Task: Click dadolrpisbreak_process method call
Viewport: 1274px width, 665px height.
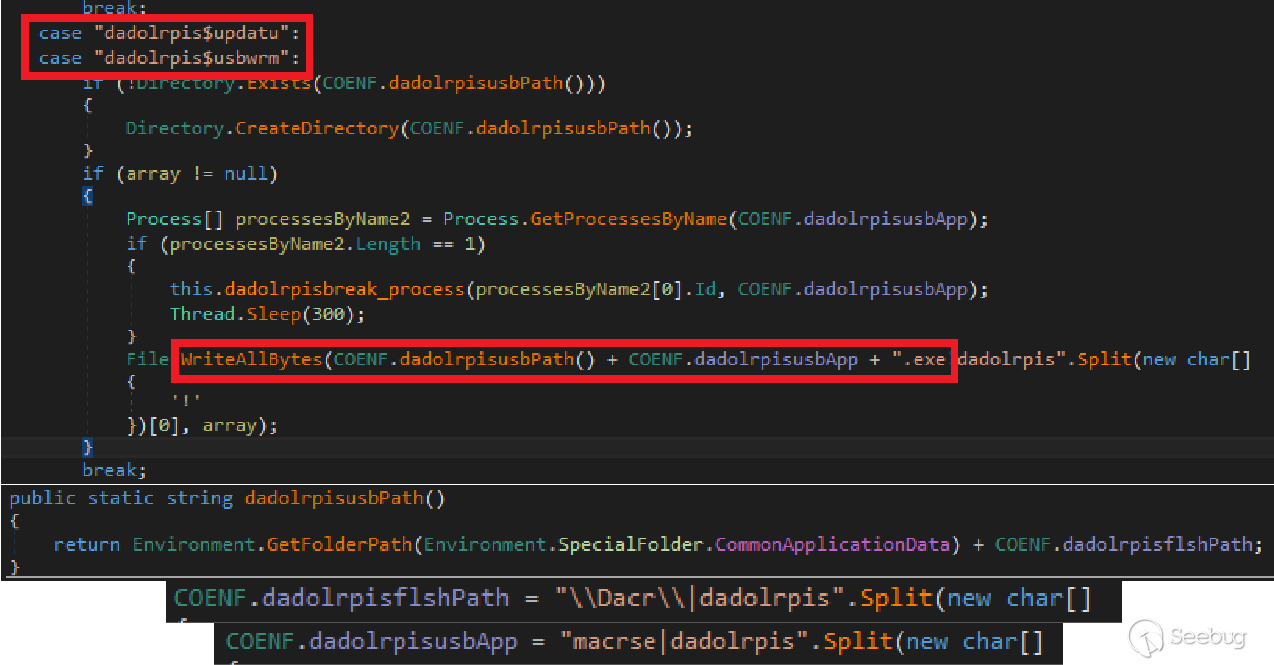Action: pyautogui.click(x=345, y=289)
